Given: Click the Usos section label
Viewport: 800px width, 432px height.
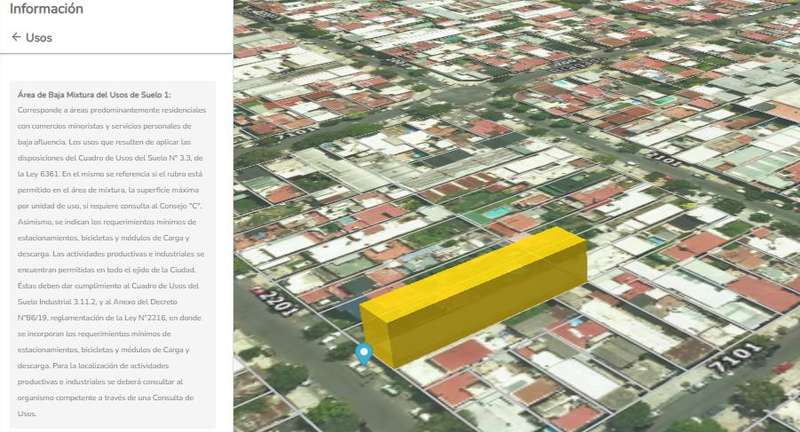Looking at the screenshot, I should pyautogui.click(x=39, y=38).
